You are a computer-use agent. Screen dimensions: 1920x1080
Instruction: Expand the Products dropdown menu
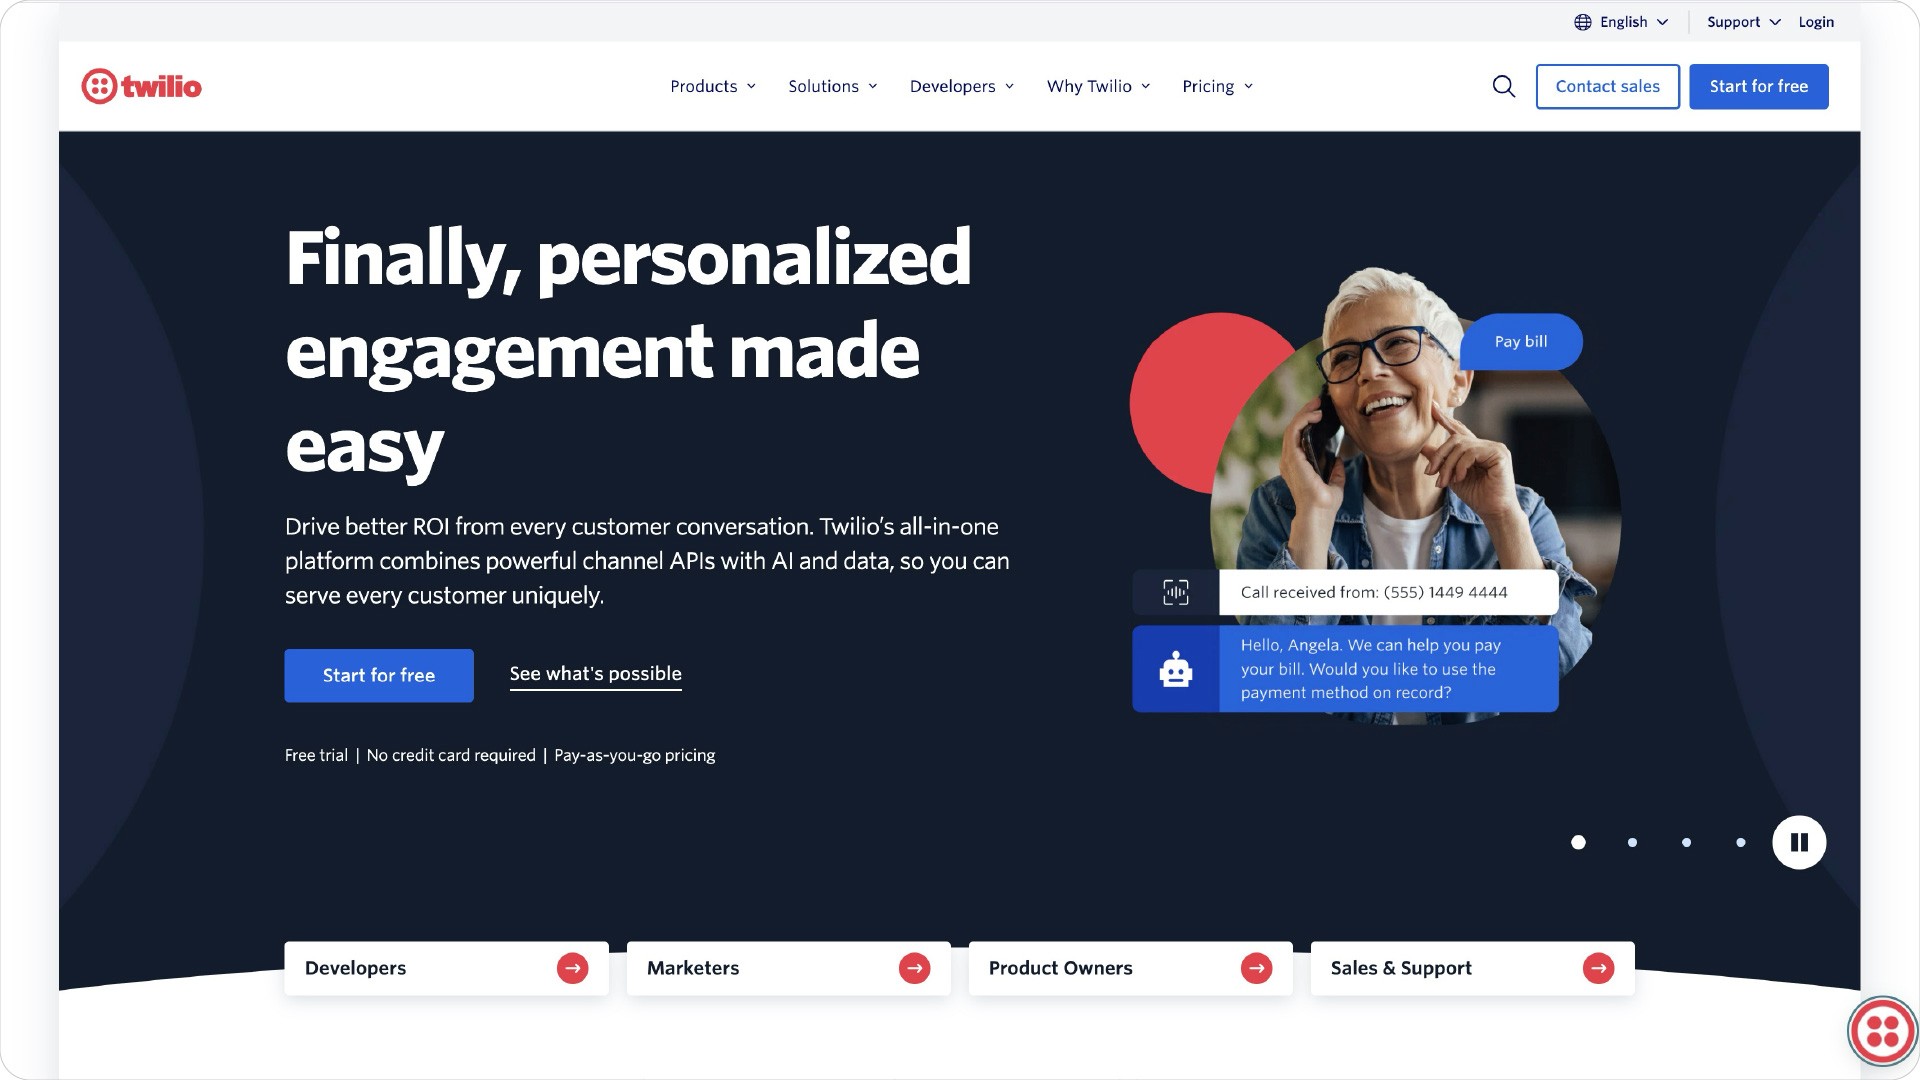coord(713,86)
